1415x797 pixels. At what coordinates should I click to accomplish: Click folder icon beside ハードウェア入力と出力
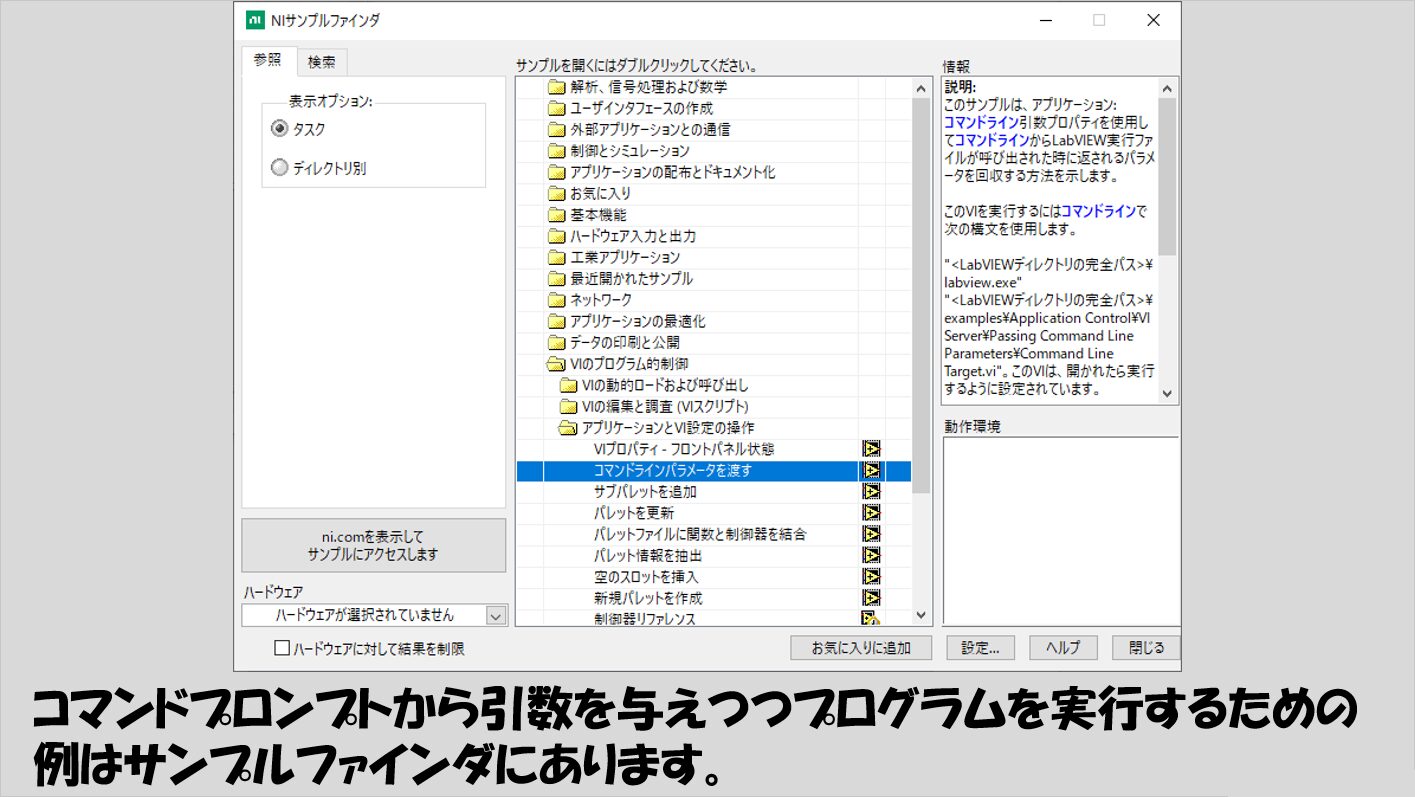557,236
